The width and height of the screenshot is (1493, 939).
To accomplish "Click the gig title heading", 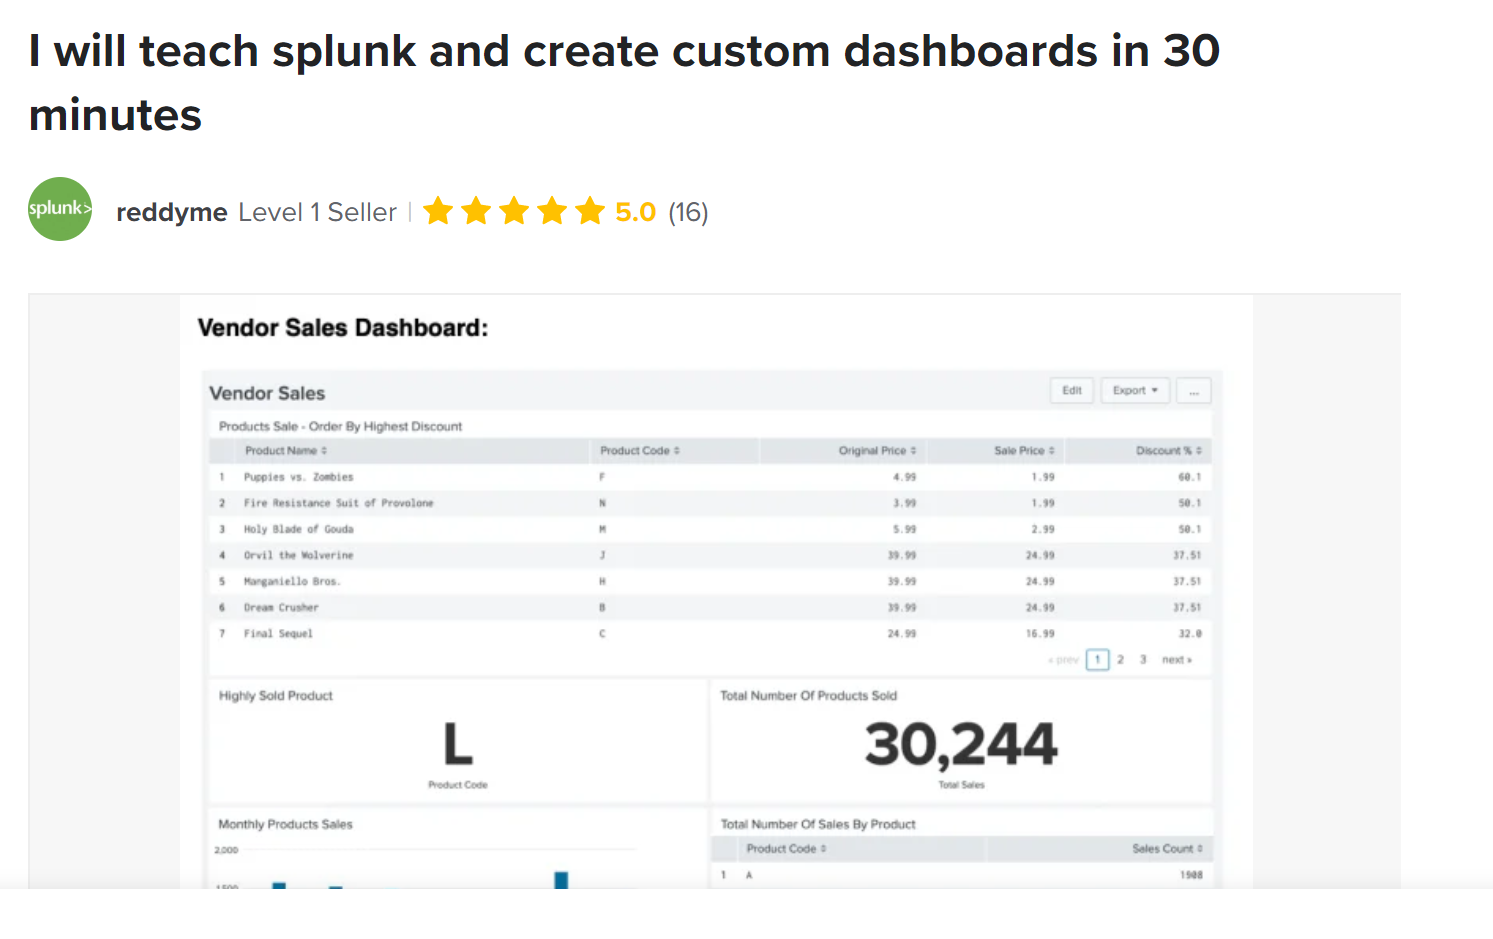I will point(624,82).
